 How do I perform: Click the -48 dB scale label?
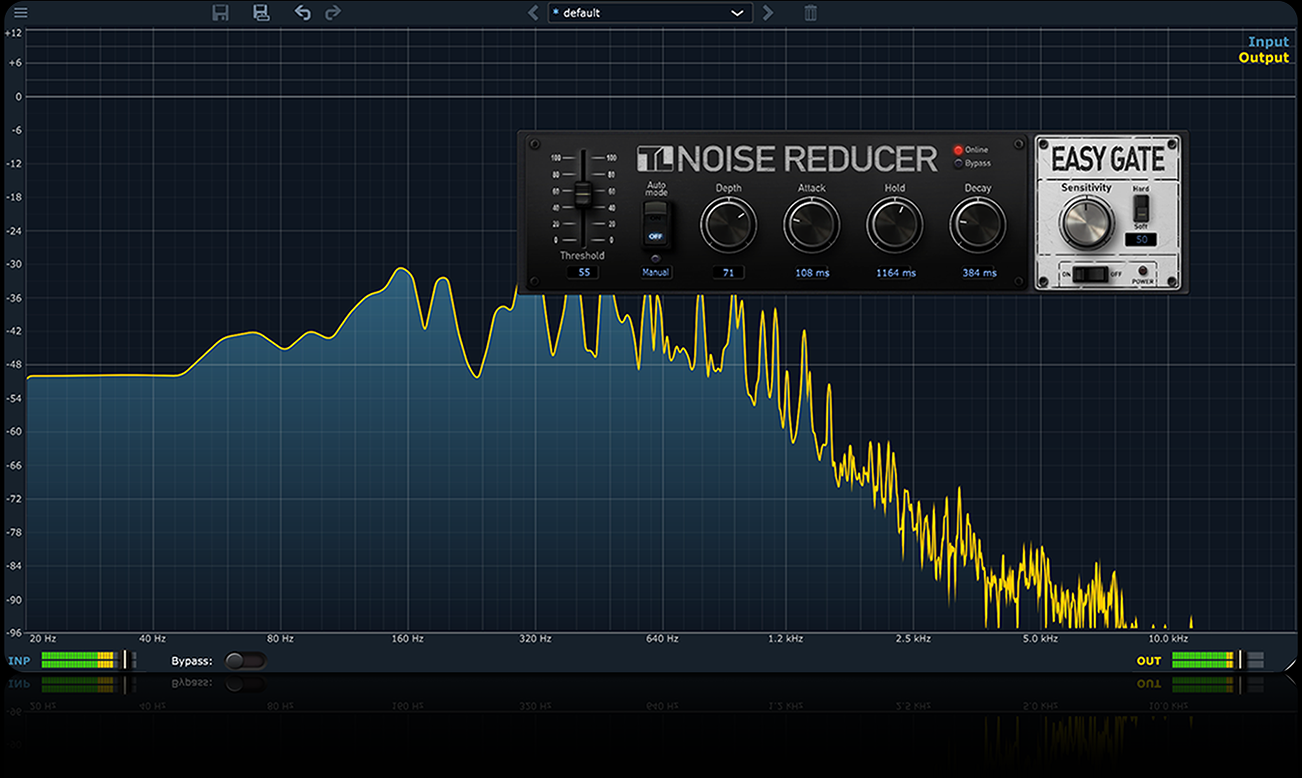[x=13, y=365]
